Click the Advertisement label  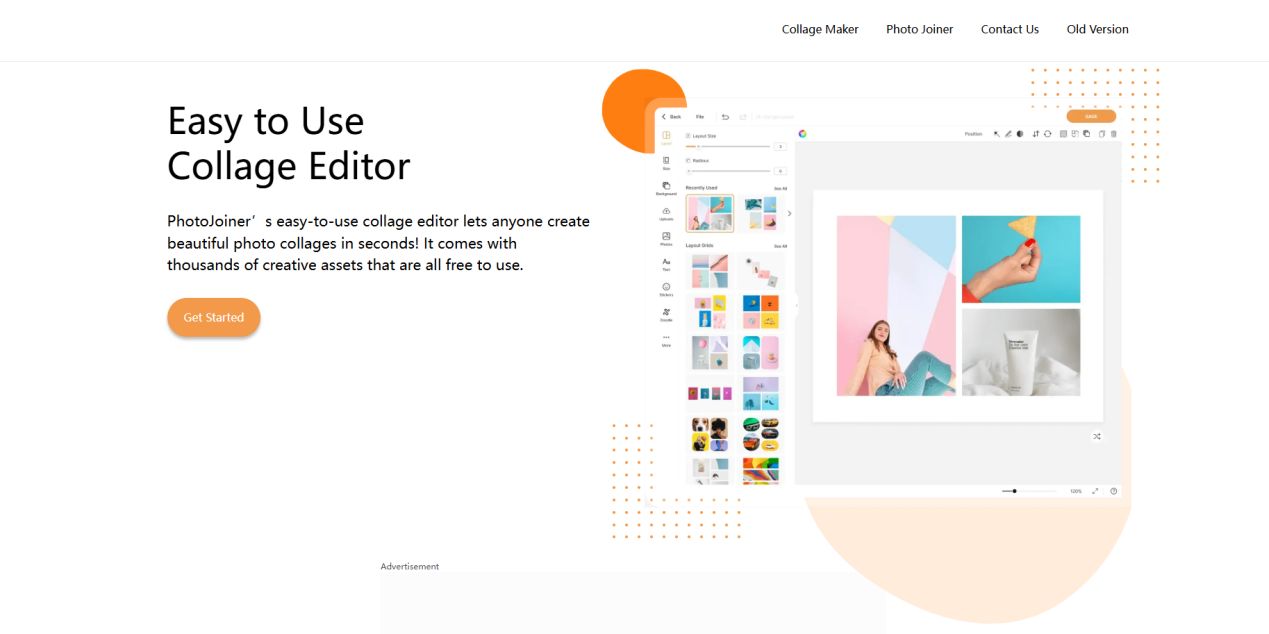[410, 566]
